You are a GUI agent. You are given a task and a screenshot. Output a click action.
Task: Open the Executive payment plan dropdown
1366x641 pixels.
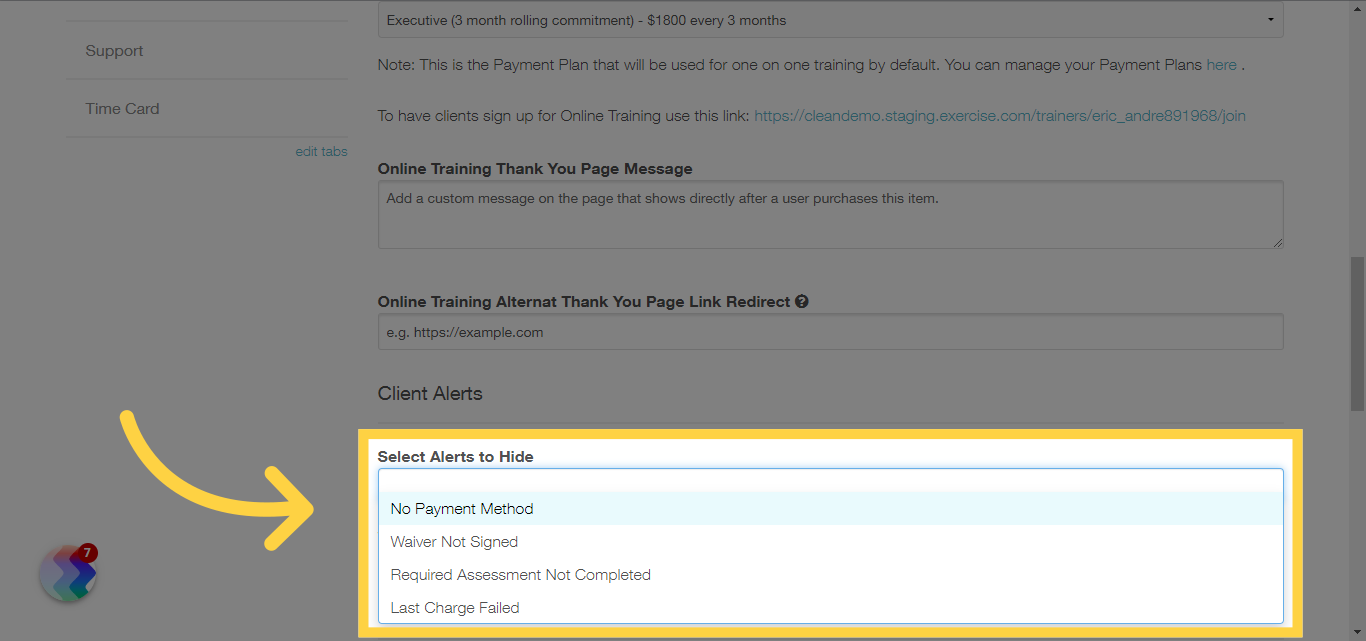[x=830, y=19]
